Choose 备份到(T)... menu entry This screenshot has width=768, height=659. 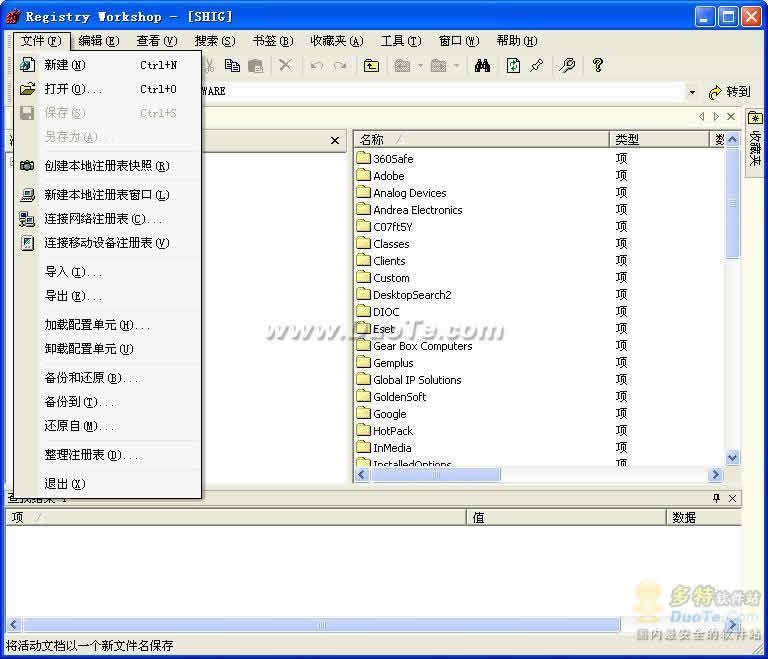coord(108,401)
